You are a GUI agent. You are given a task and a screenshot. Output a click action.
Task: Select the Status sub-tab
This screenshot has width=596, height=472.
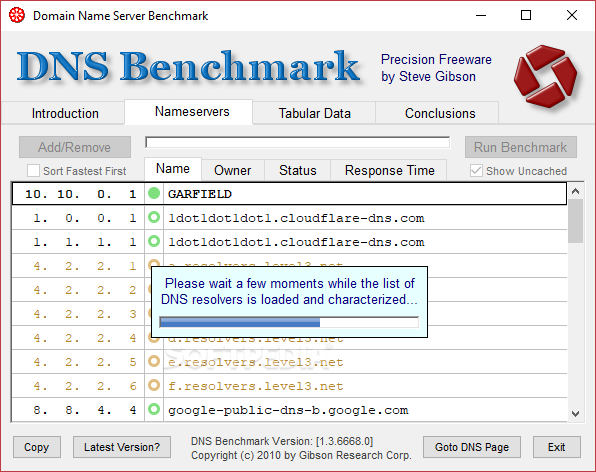(x=298, y=170)
